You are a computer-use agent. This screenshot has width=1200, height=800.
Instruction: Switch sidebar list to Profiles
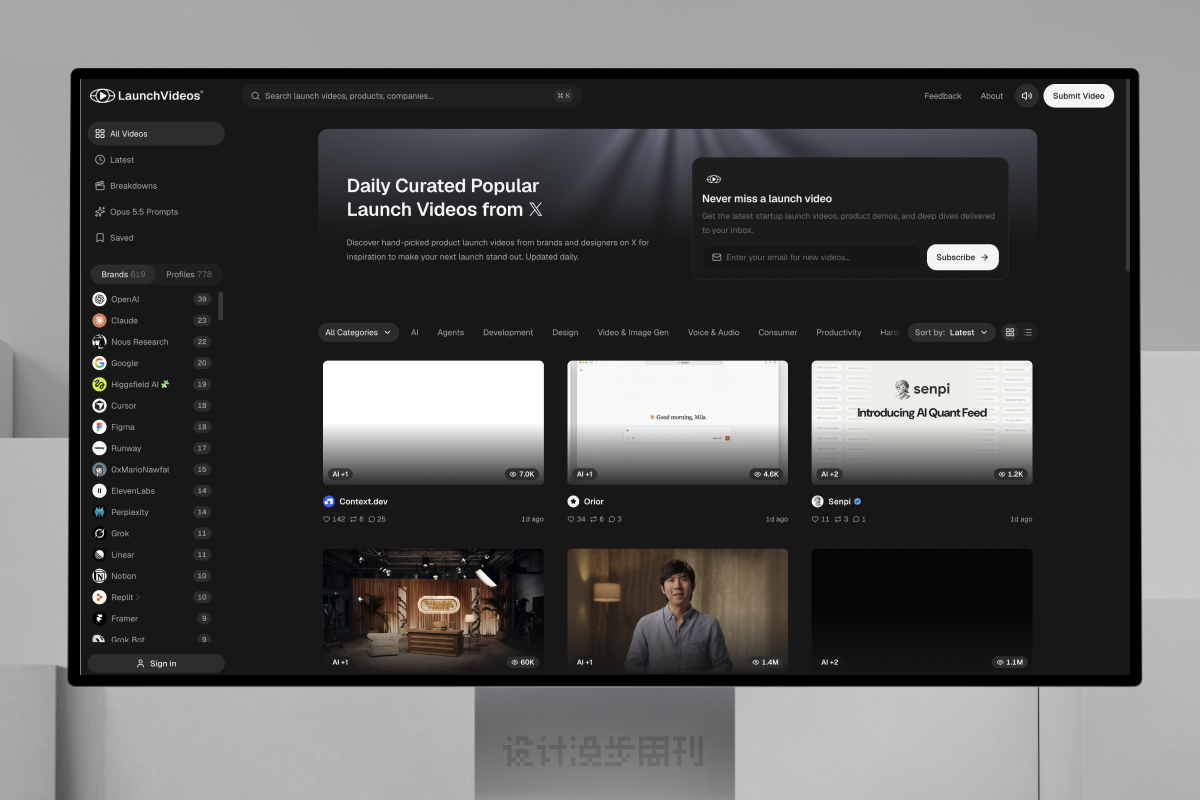[x=189, y=274]
